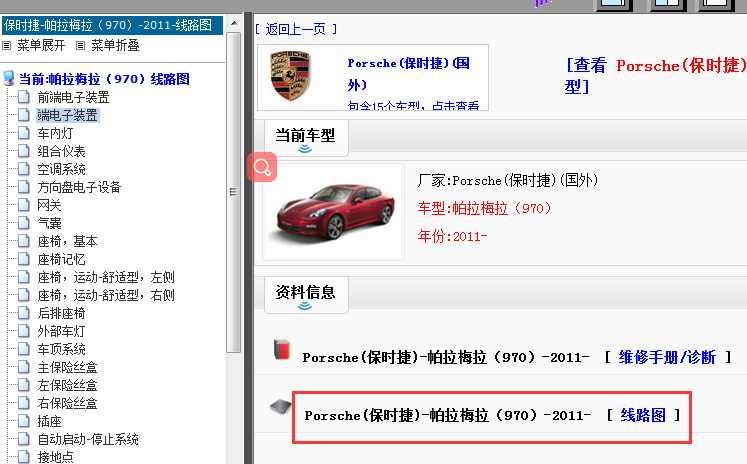Click the 菜单折叠 collapse-all icon

click(81, 46)
